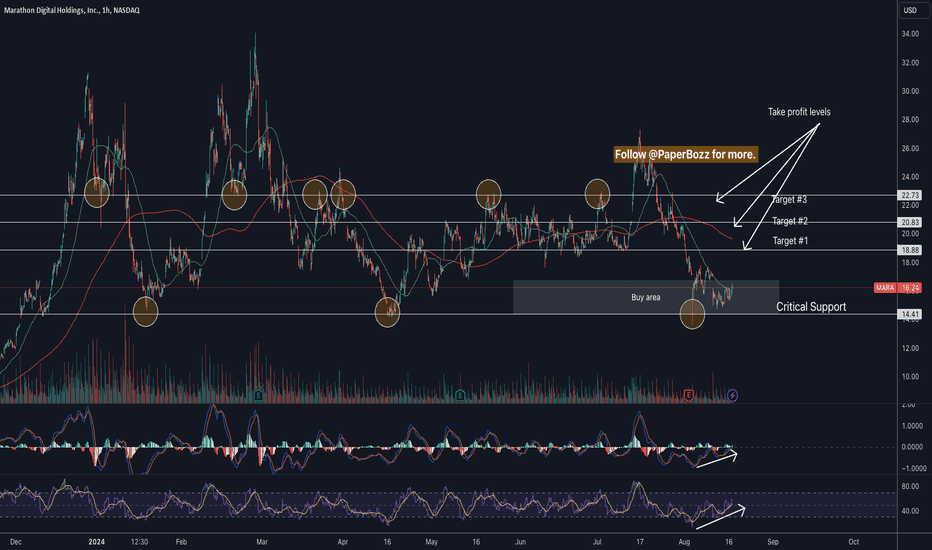Select the 18.88 horizontal line price label
Screen dimensions: 932x550
910,250
